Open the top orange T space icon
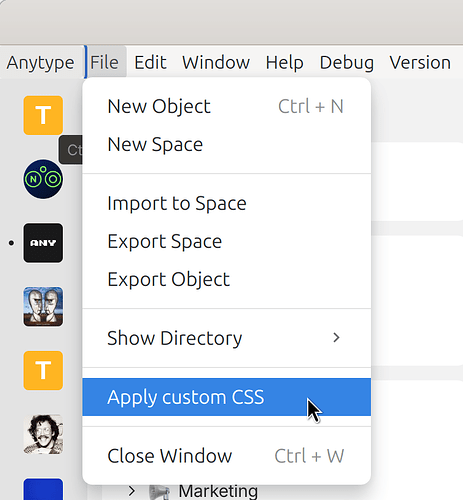The height and width of the screenshot is (500, 463). point(43,115)
